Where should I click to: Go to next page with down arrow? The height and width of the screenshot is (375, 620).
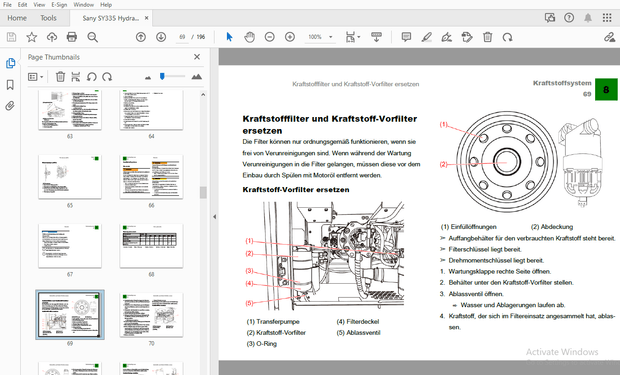point(161,37)
